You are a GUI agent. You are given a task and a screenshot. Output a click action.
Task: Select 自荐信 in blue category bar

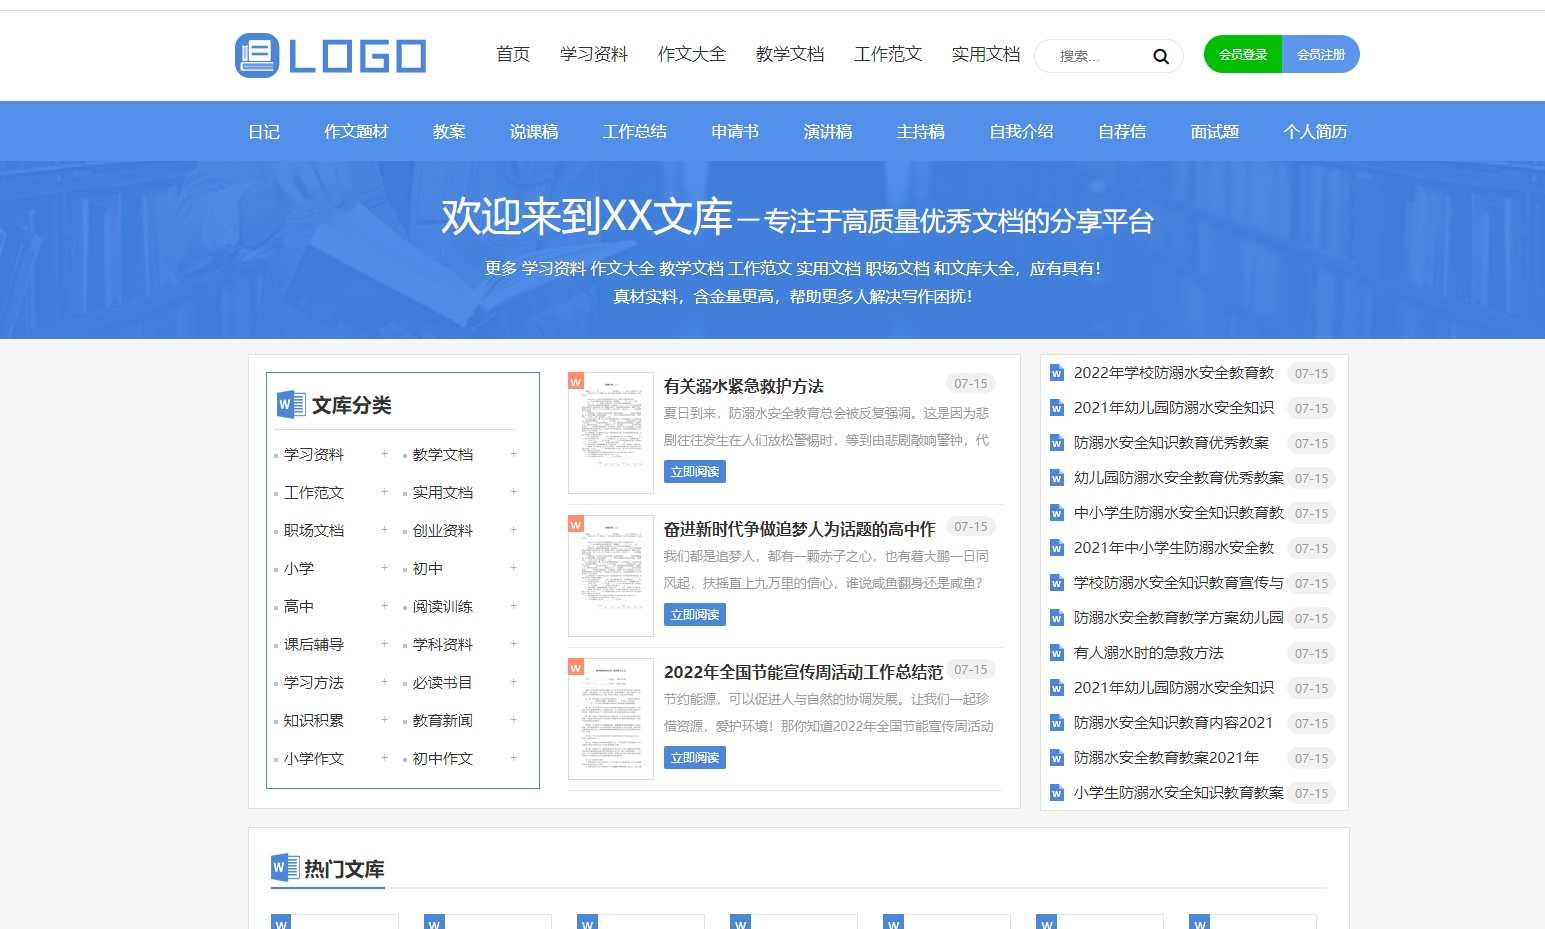pyautogui.click(x=1122, y=131)
